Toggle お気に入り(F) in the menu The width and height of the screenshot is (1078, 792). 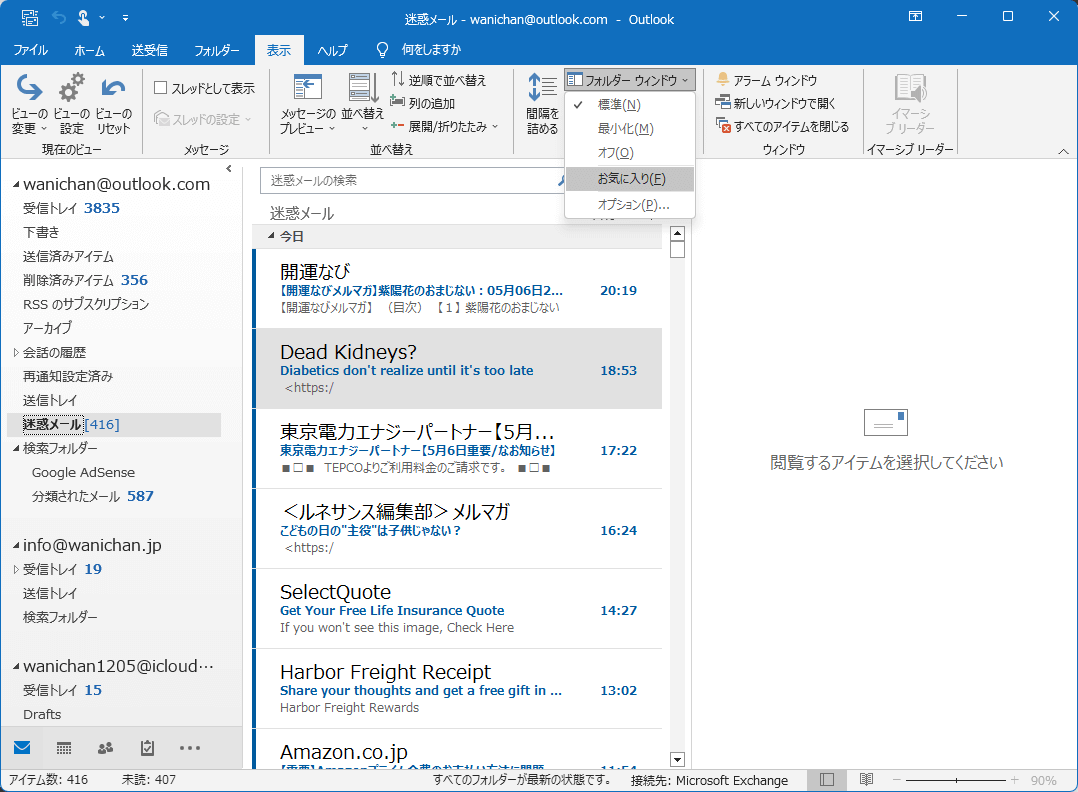tap(629, 179)
